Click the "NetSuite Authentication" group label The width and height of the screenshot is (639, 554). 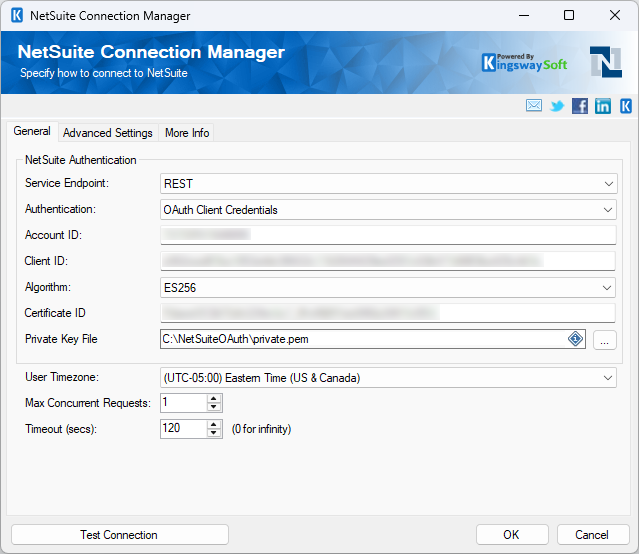pyautogui.click(x=81, y=160)
